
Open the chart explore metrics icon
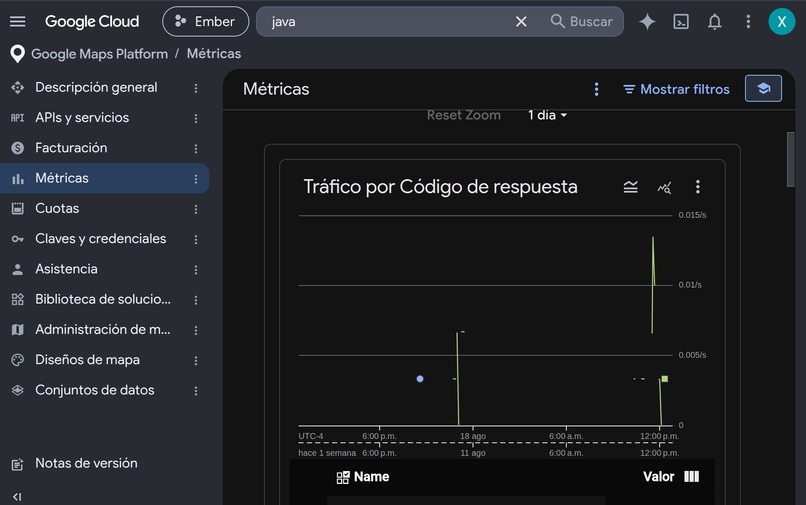point(664,188)
